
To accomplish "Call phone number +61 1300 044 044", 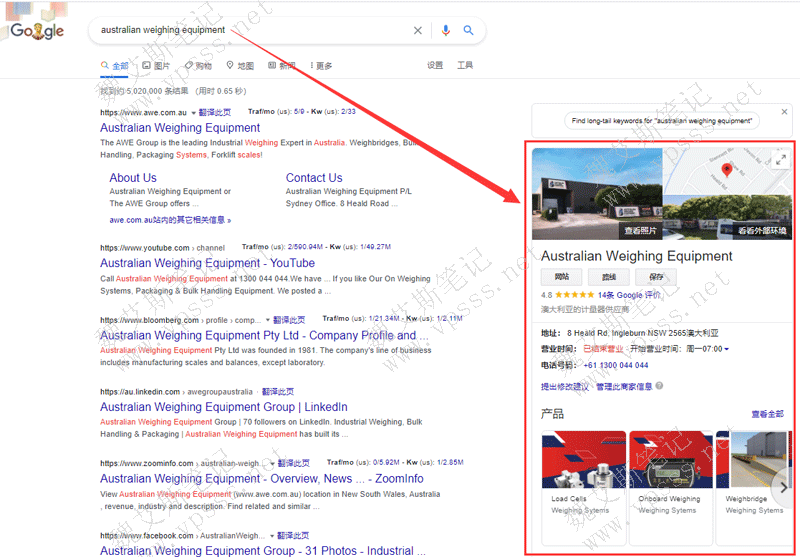I will click(616, 365).
